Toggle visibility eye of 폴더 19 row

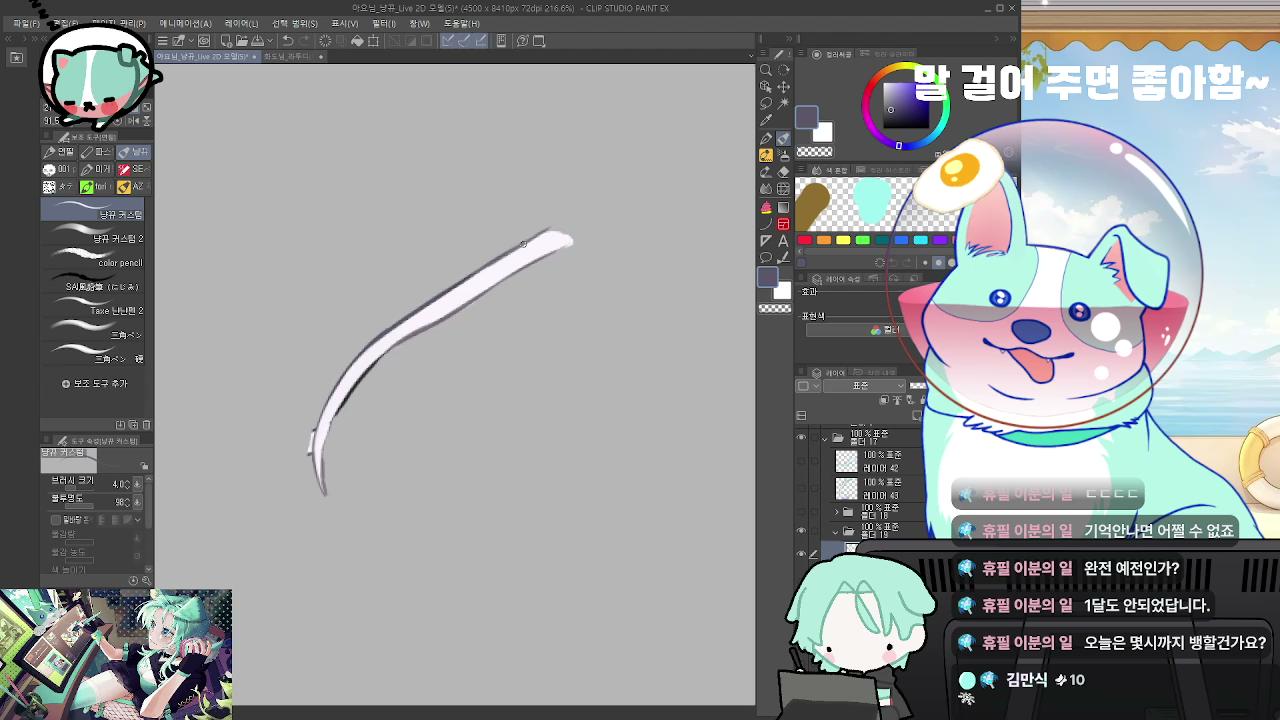click(x=801, y=530)
